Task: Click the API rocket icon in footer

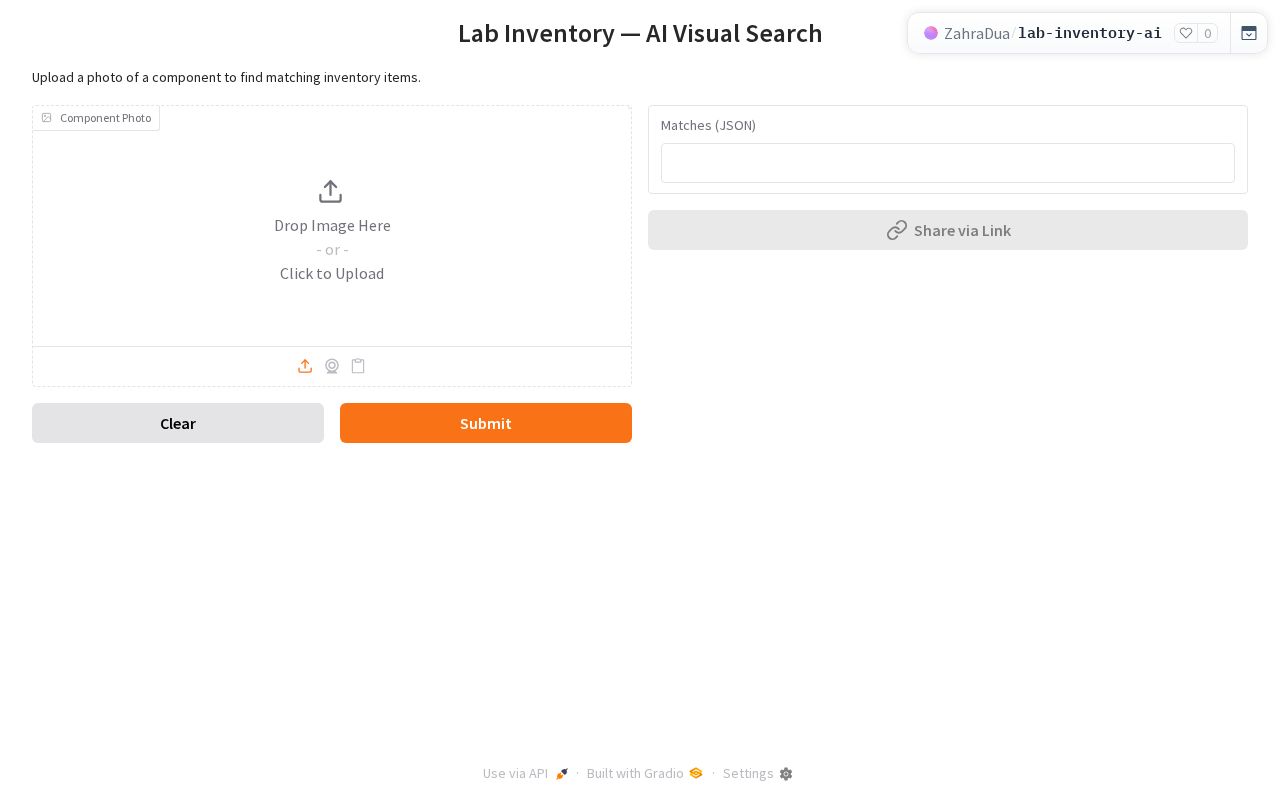Action: pyautogui.click(x=562, y=774)
